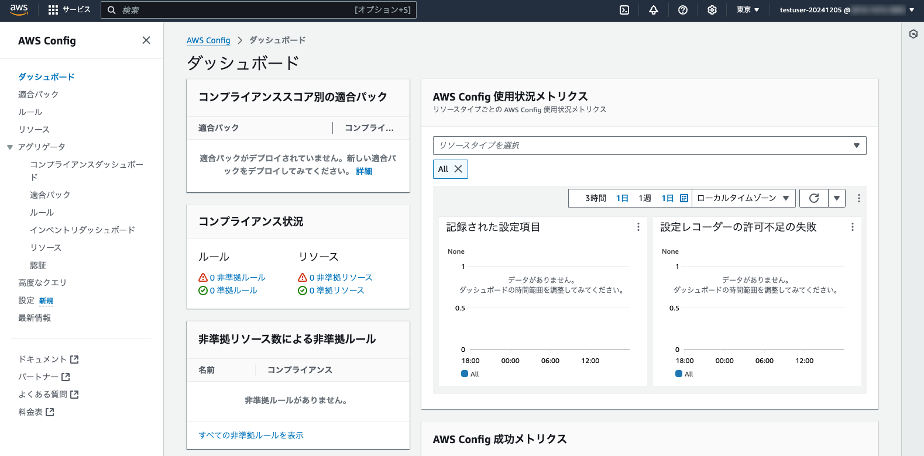Click the AWS Config breadcrumb link
The image size is (924, 456).
[209, 40]
